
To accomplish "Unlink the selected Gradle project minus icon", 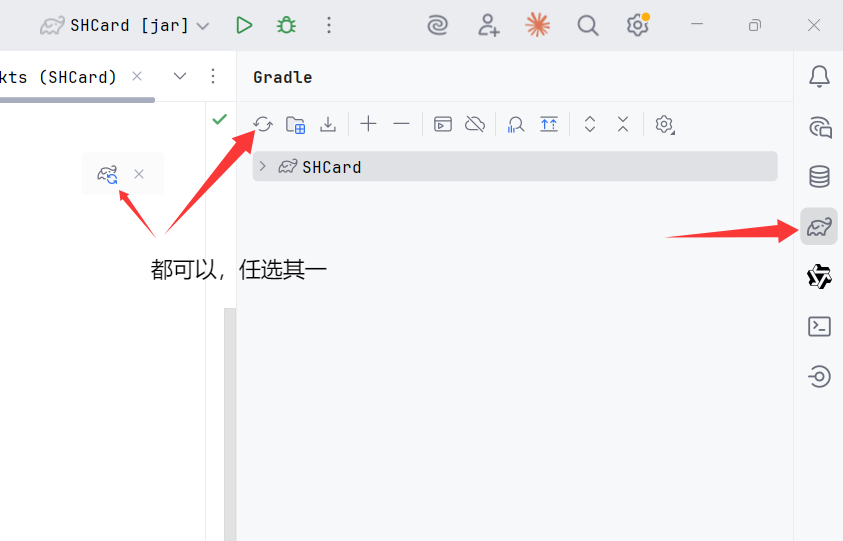I will (x=401, y=124).
